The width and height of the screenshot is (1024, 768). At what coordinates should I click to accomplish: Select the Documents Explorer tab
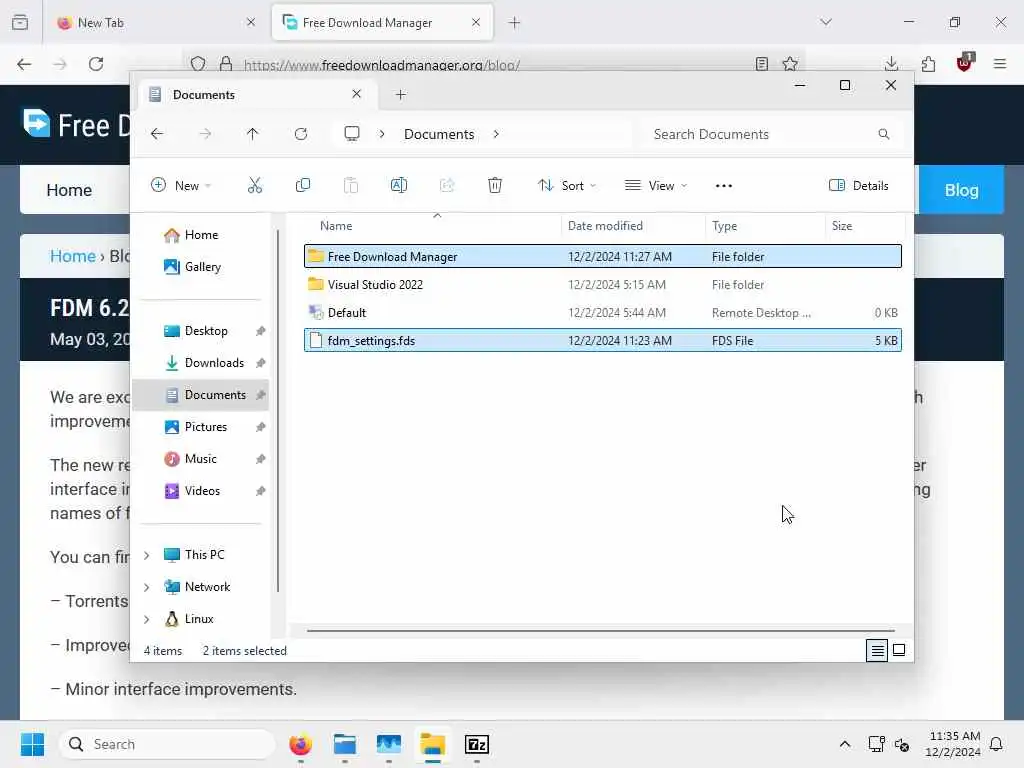point(255,95)
